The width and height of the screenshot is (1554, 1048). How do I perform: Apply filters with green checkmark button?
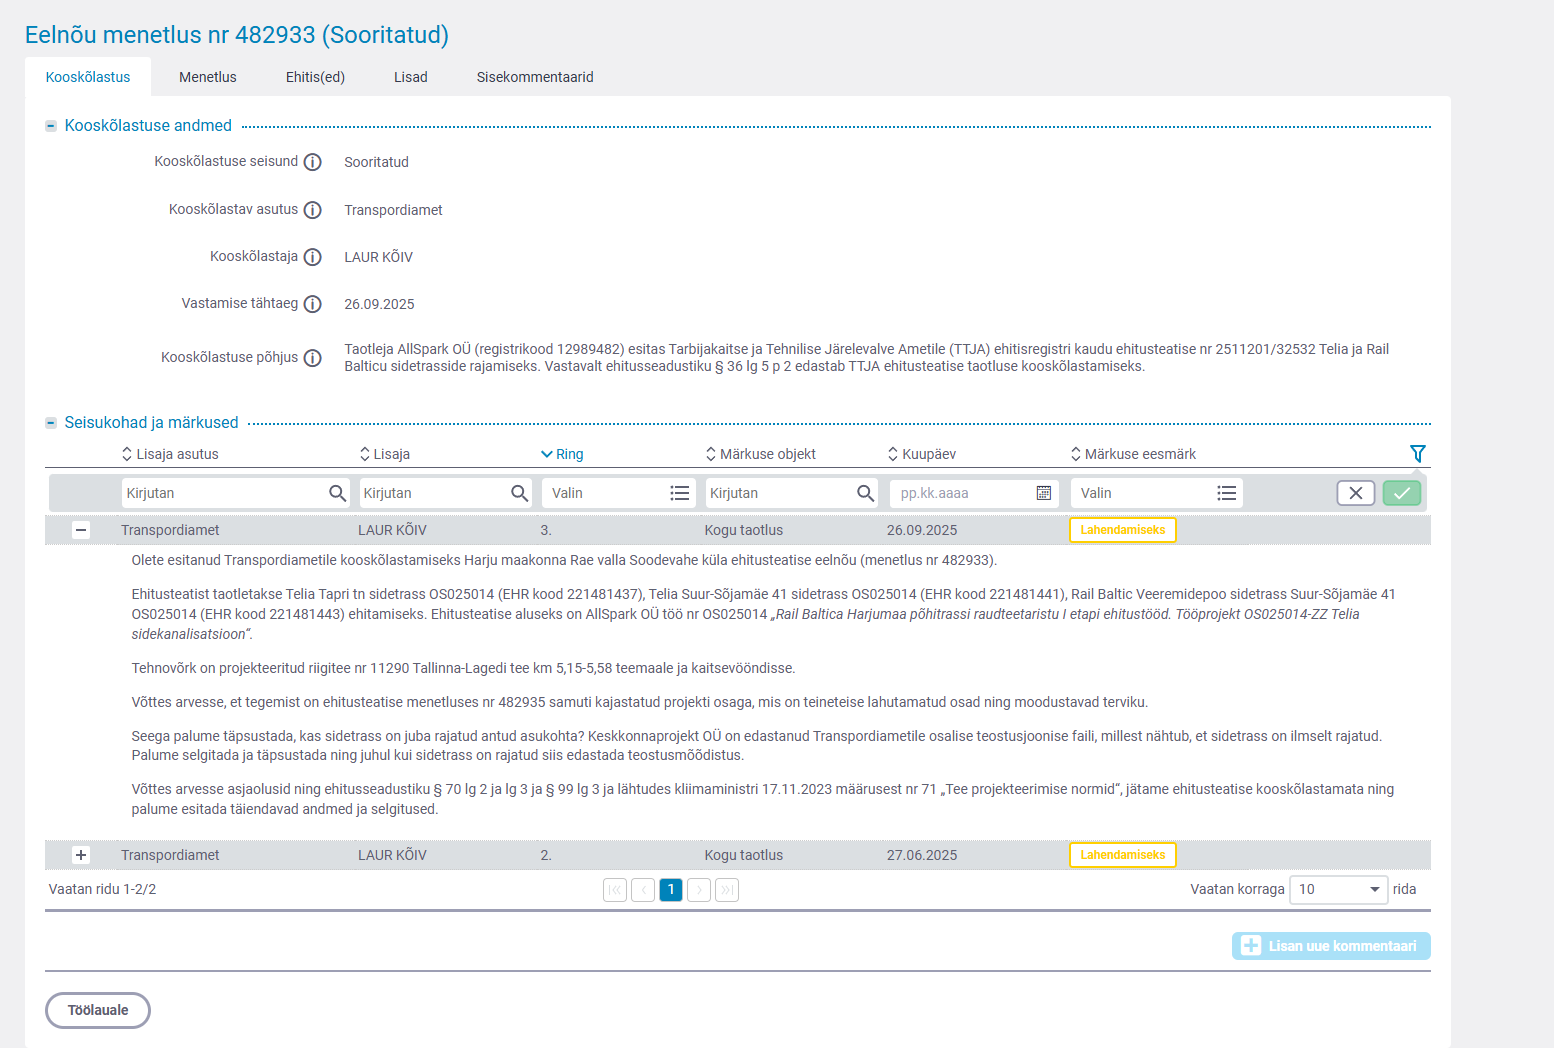[x=1401, y=493]
